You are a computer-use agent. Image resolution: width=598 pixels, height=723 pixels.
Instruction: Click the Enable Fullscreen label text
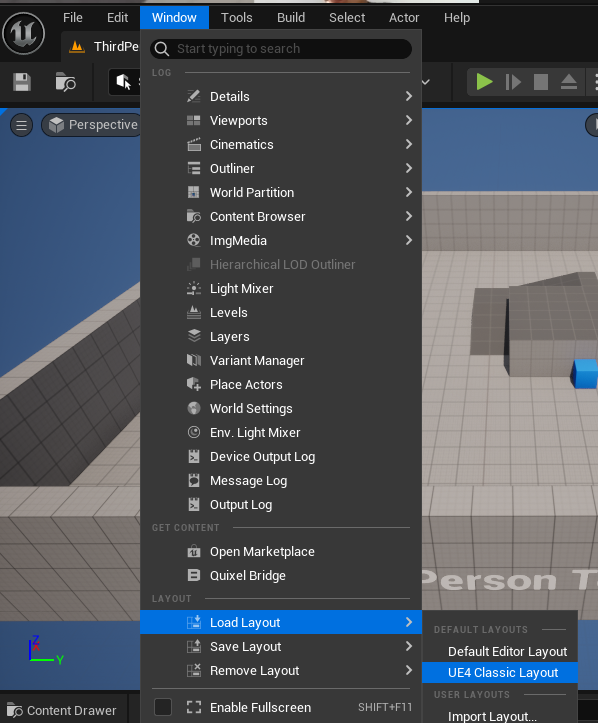[261, 707]
